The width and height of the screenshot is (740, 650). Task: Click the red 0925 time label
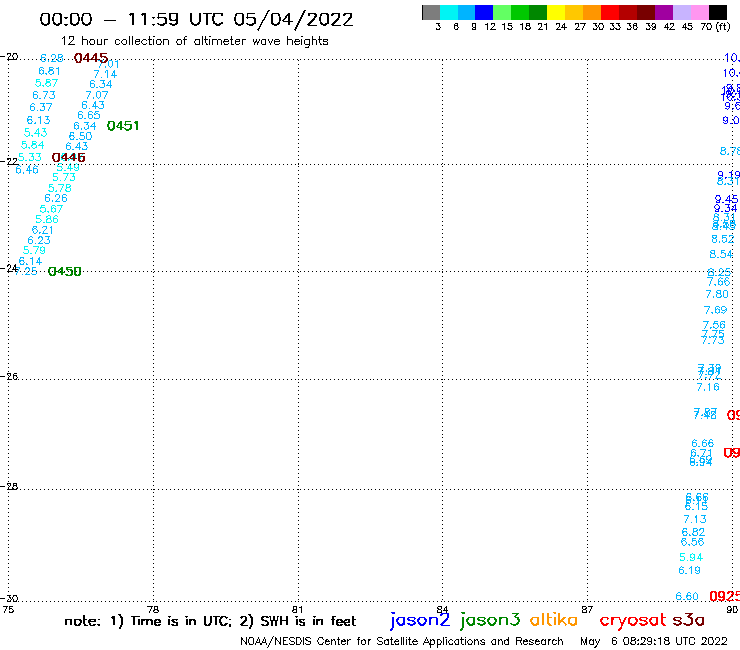point(724,596)
